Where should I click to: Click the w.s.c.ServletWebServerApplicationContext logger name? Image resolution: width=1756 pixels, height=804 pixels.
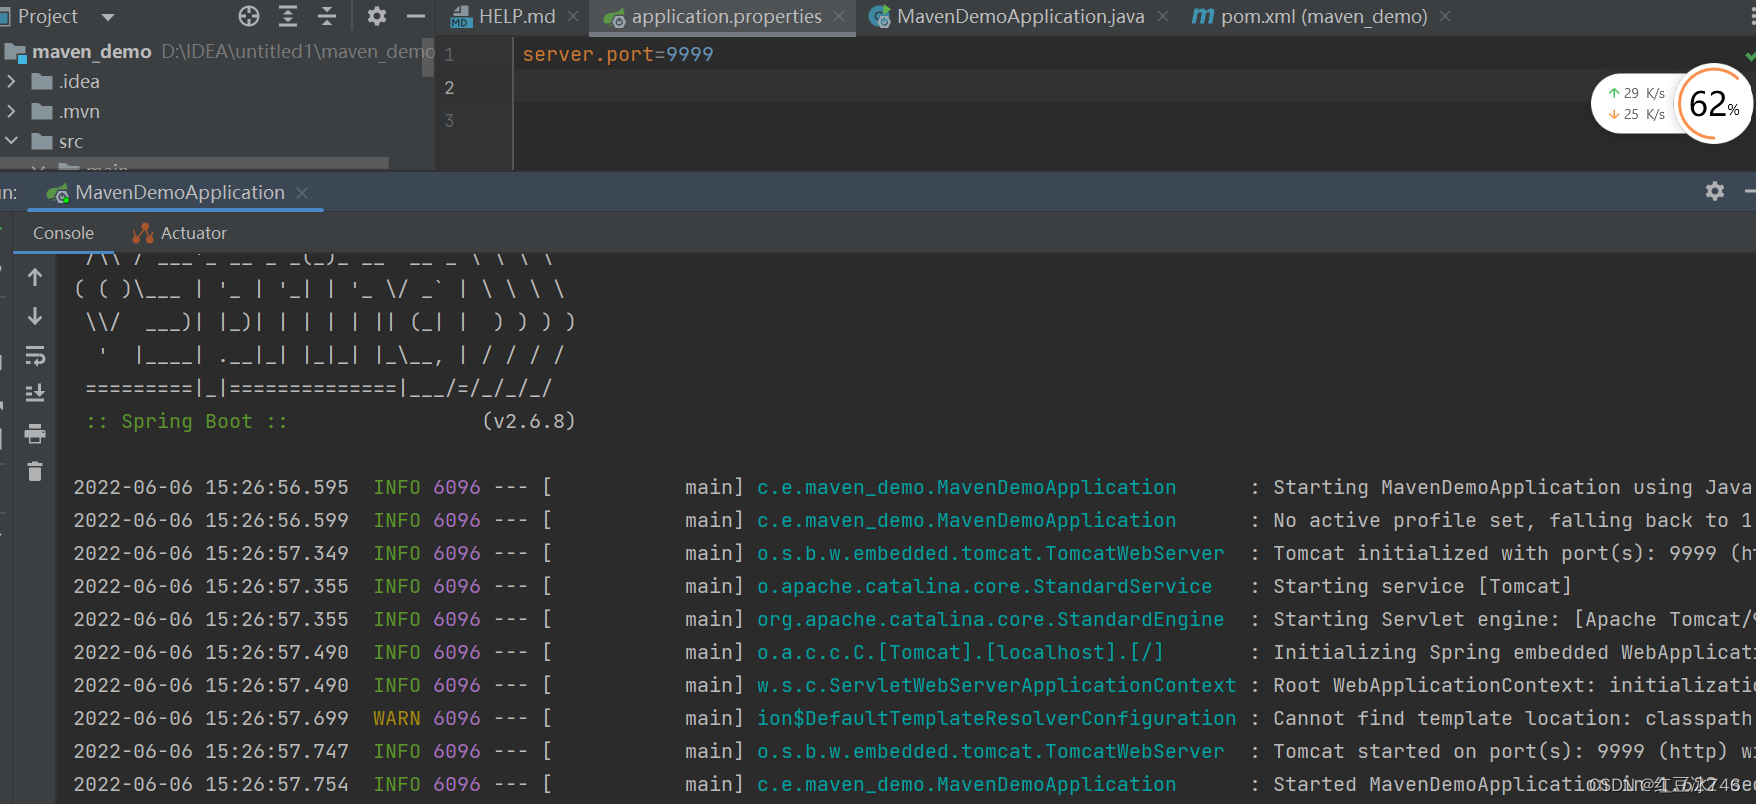(996, 685)
